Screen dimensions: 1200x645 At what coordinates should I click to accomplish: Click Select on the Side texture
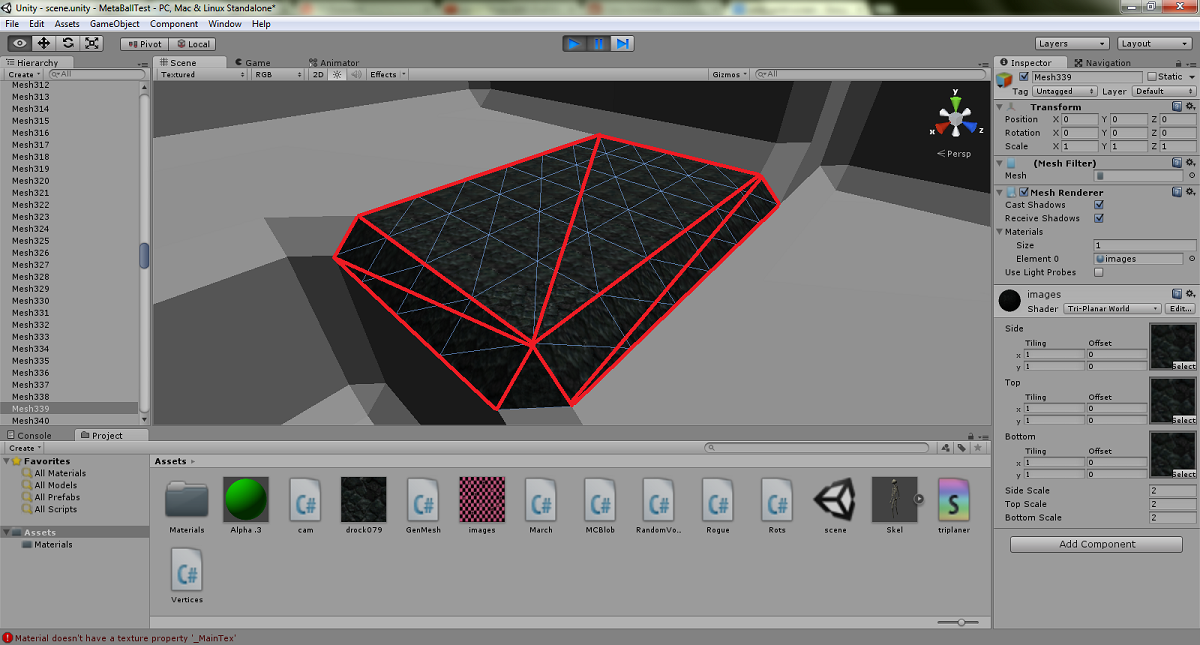click(x=1184, y=366)
